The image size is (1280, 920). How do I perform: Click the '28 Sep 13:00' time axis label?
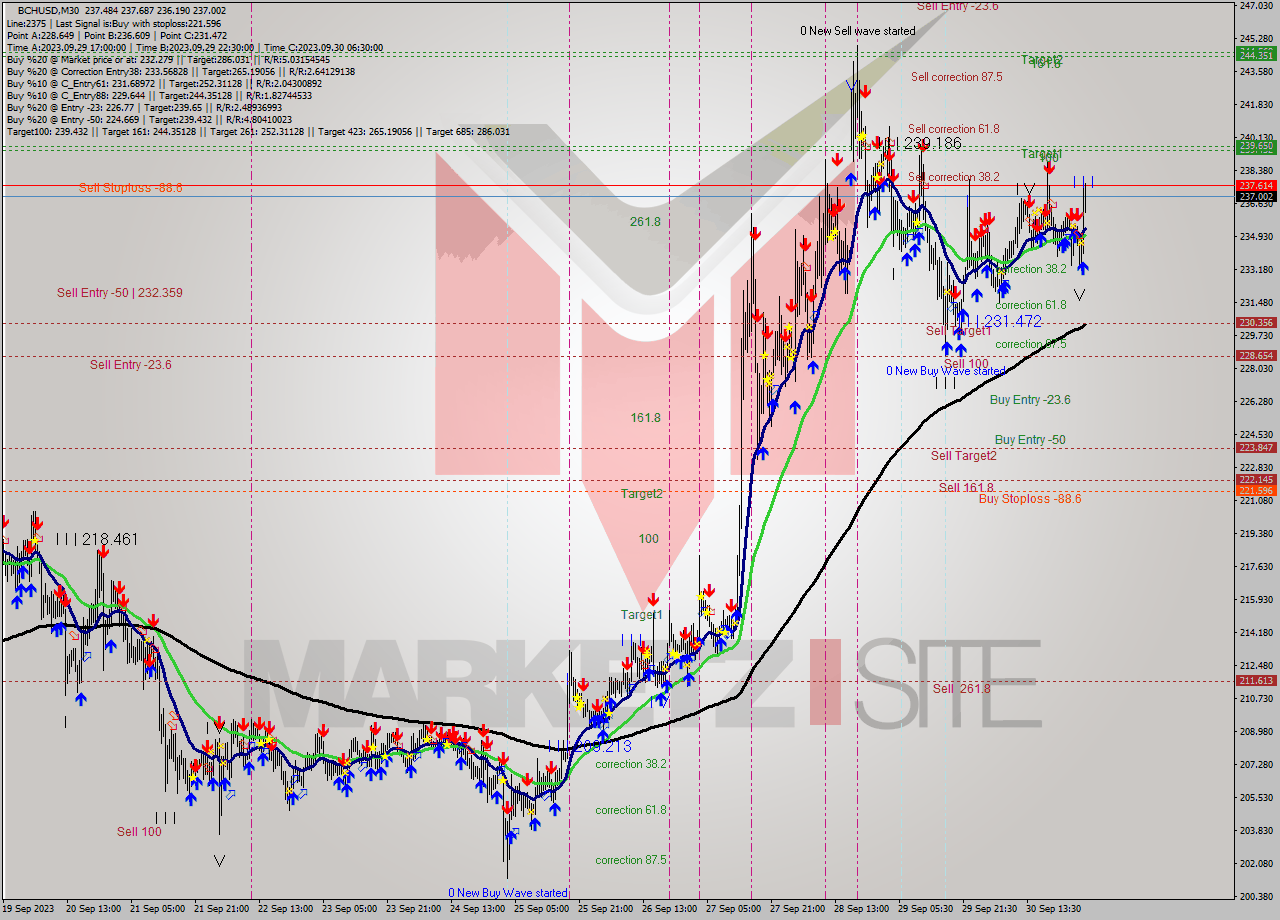[x=862, y=909]
